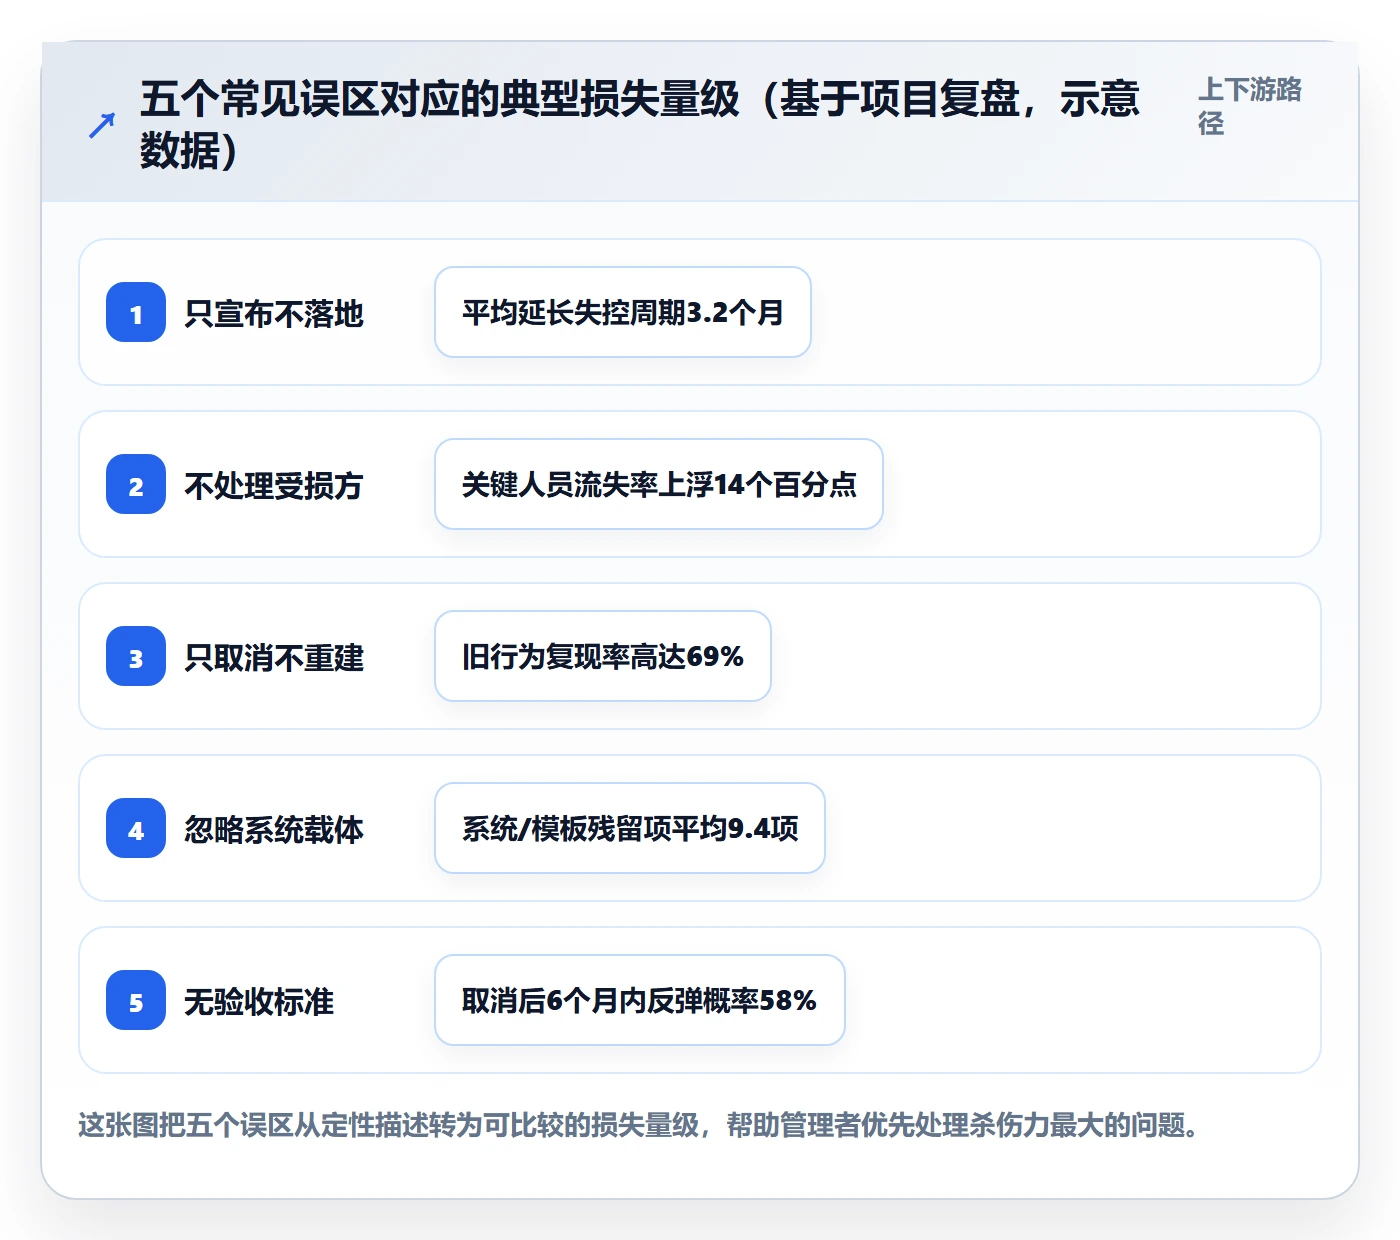
Task: Click the label 只取消不重建
Action: click(x=274, y=658)
